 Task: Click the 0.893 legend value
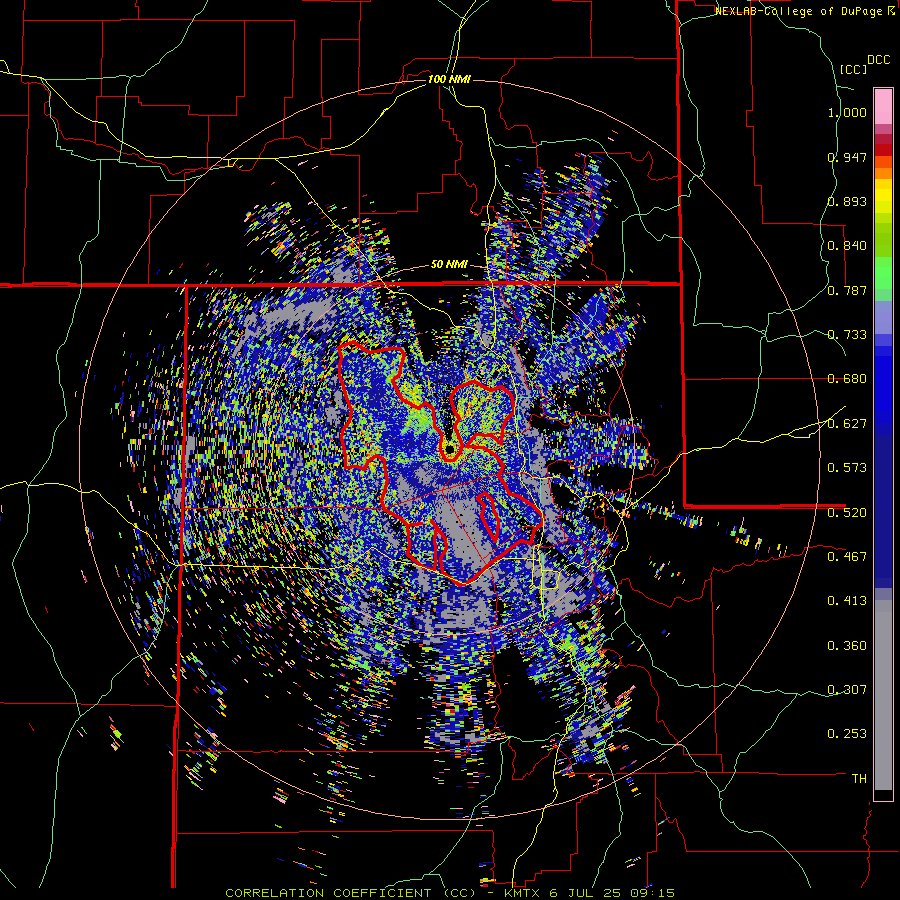point(847,201)
